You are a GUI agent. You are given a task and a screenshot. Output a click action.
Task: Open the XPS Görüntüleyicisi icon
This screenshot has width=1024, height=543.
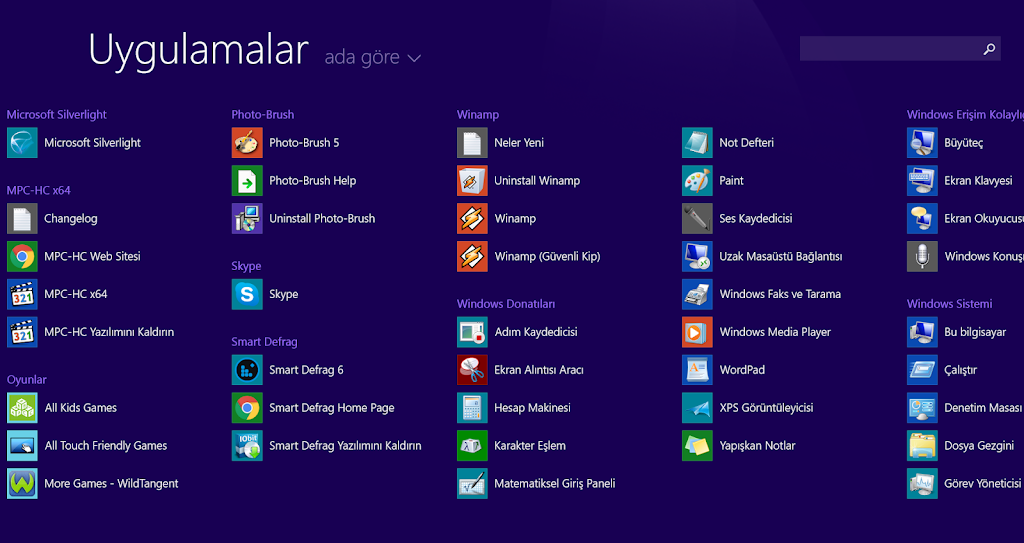[x=697, y=408]
